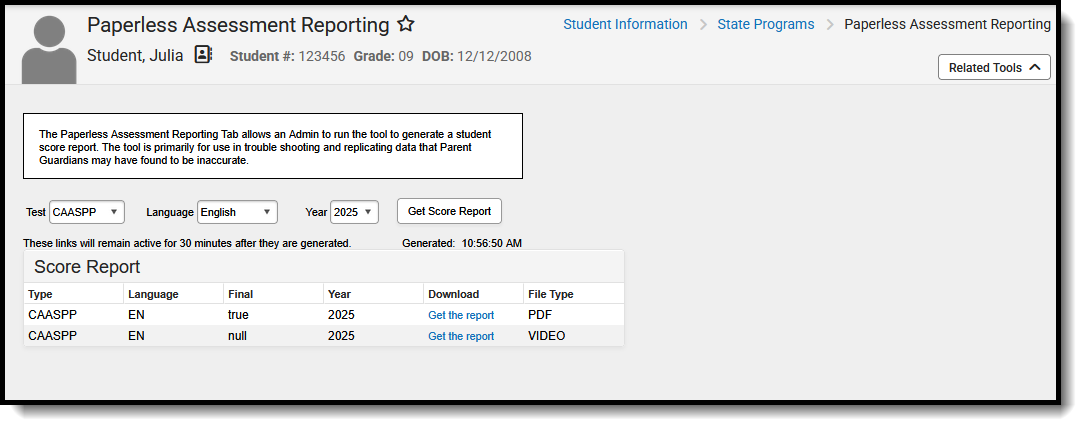The height and width of the screenshot is (430, 1086).
Task: Click CAASPP type cell in the PDF row
Action: tap(53, 315)
